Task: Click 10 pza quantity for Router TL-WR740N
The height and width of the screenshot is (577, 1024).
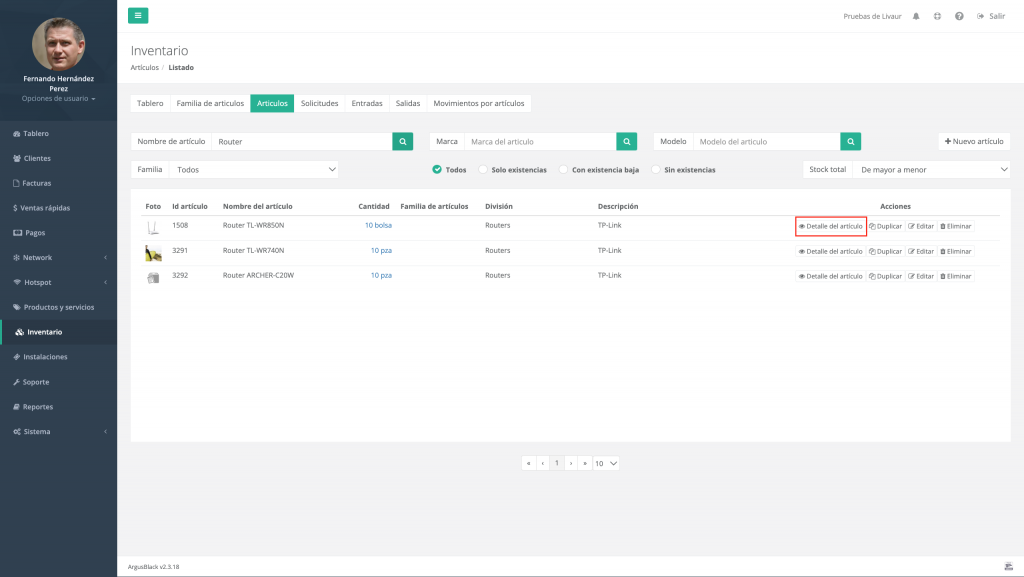Action: pos(381,251)
